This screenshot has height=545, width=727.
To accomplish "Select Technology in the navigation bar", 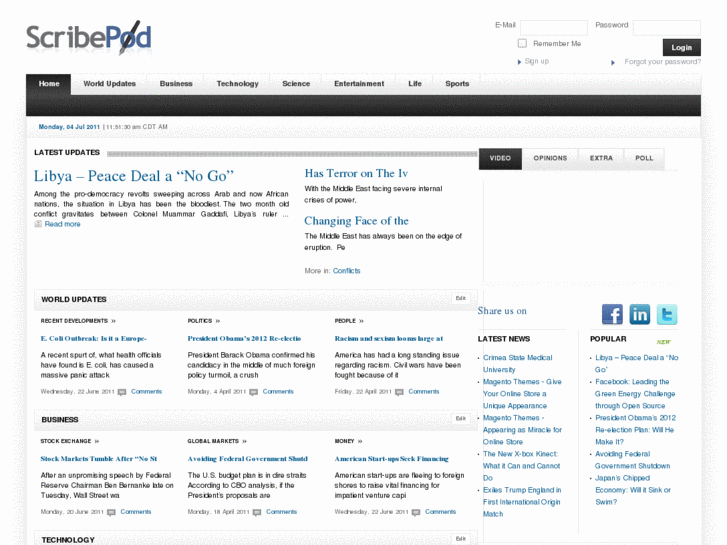I will 237,84.
